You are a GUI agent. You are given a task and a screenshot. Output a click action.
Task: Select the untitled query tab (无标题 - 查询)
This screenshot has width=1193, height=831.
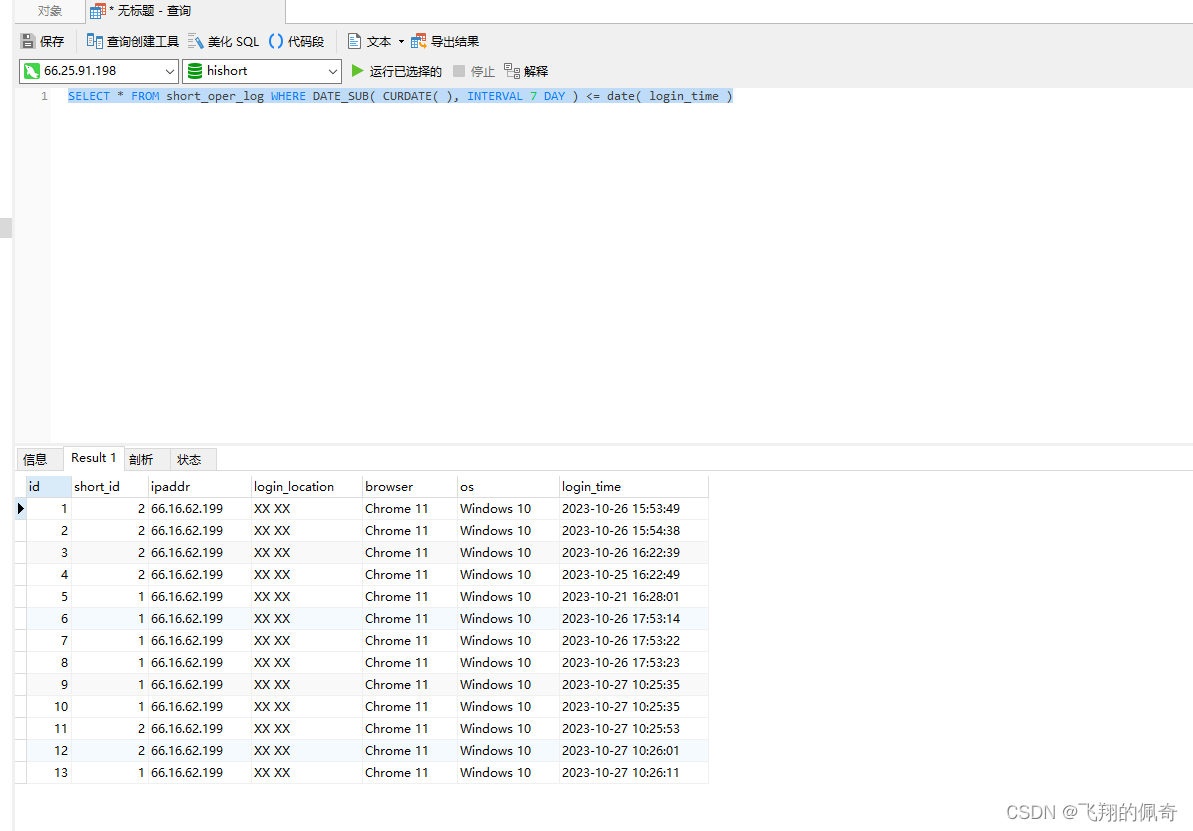[185, 11]
